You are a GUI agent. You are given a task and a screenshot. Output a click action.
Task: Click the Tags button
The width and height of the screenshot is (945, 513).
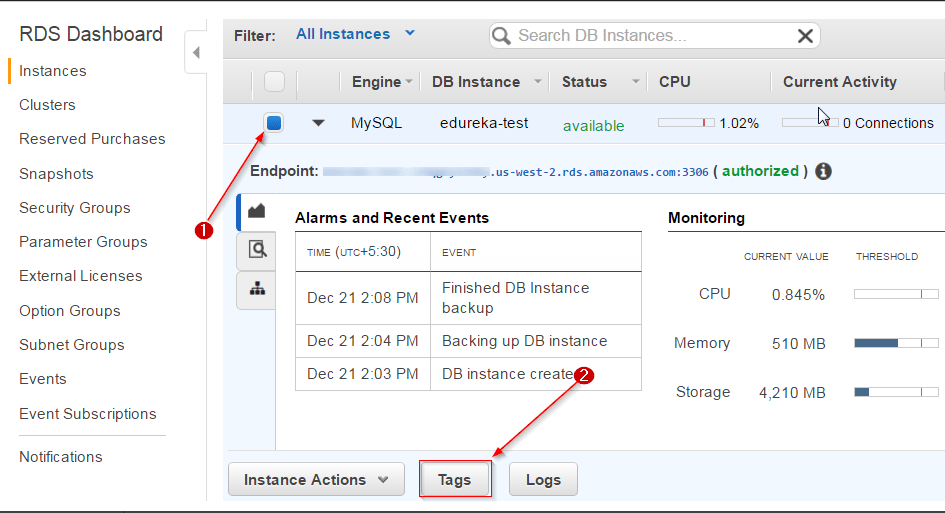454,479
